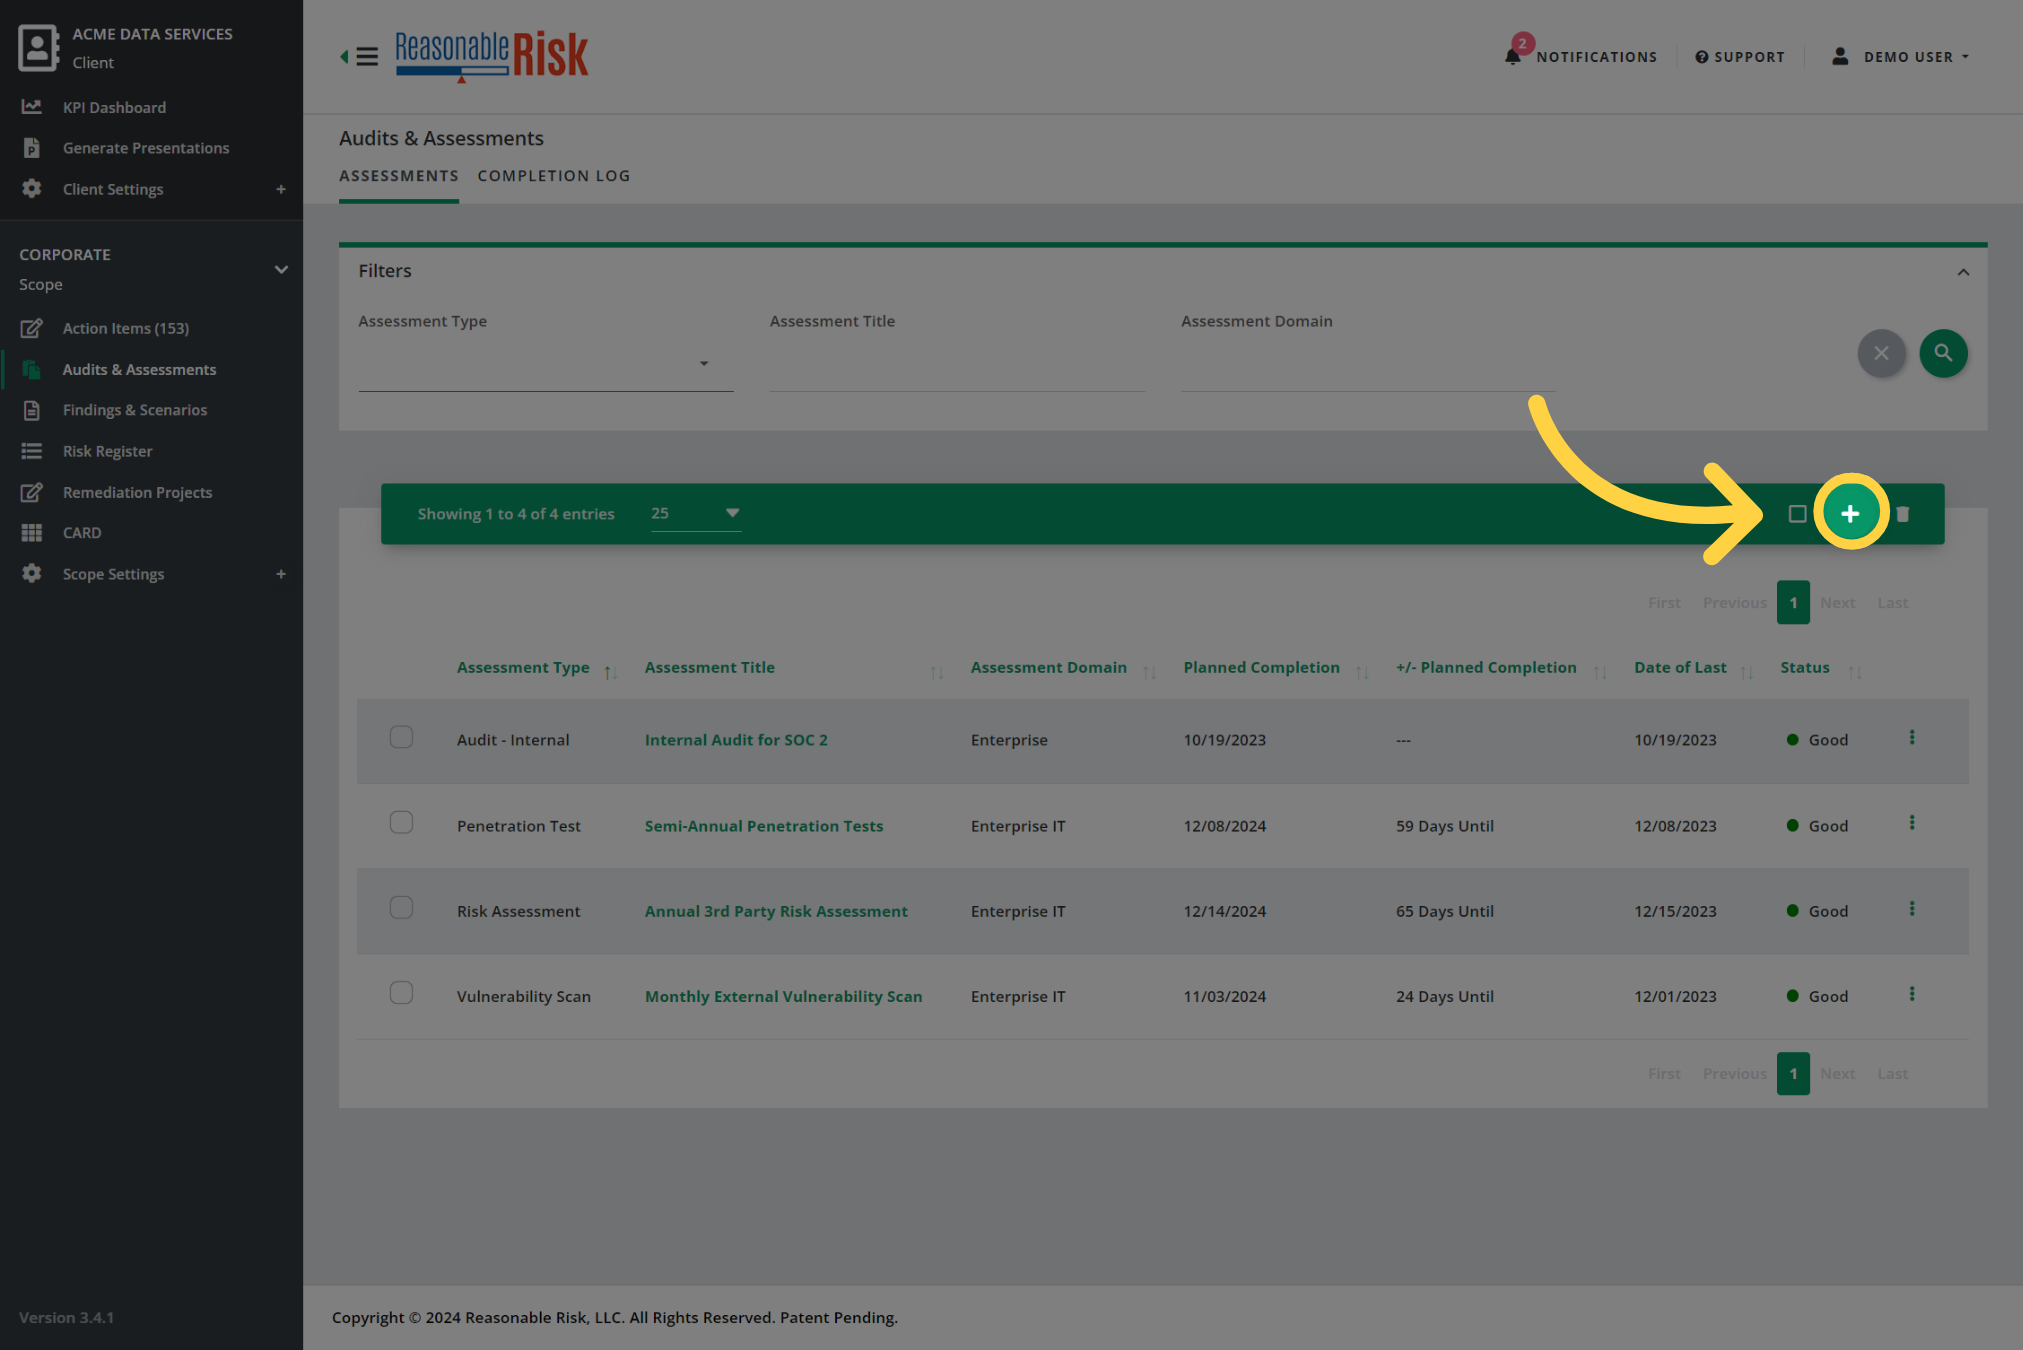The width and height of the screenshot is (2023, 1350).
Task: Open Semi-Annual Penetration Tests link
Action: (x=764, y=826)
